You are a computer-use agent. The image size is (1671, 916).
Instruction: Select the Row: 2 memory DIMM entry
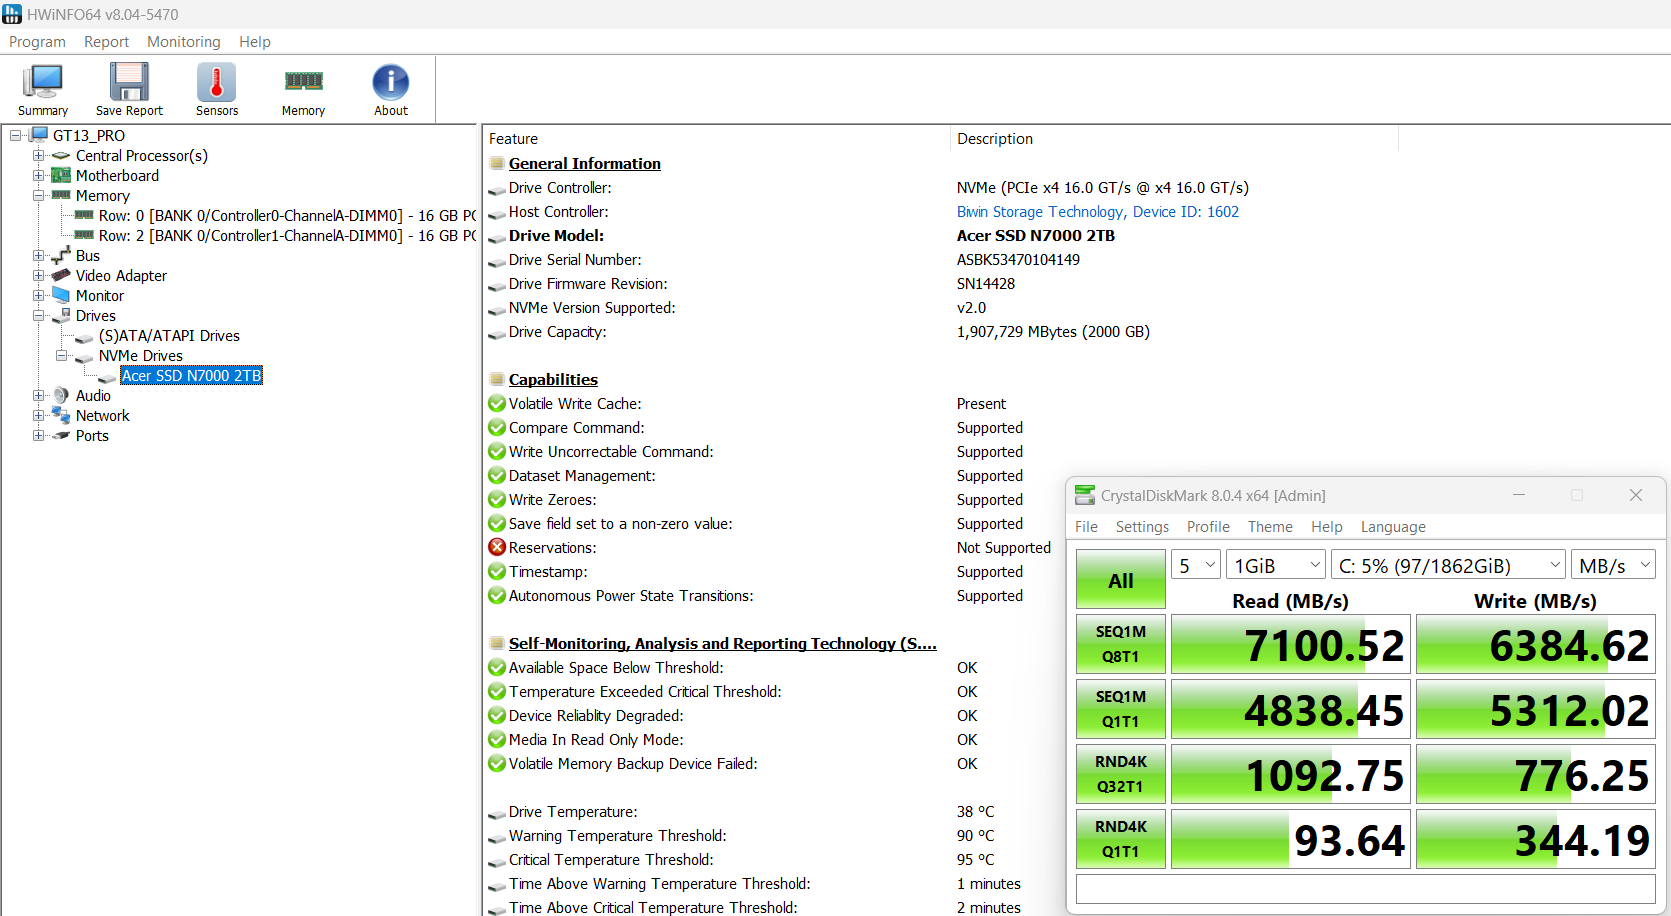[x=287, y=235]
